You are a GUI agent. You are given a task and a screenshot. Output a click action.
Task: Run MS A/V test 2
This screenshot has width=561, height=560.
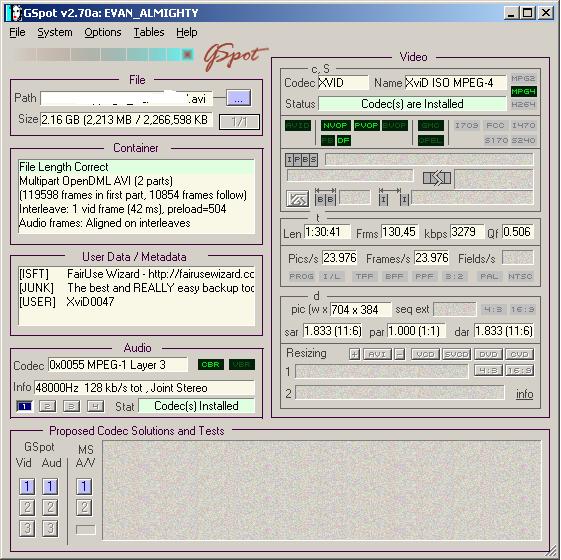tap(84, 507)
